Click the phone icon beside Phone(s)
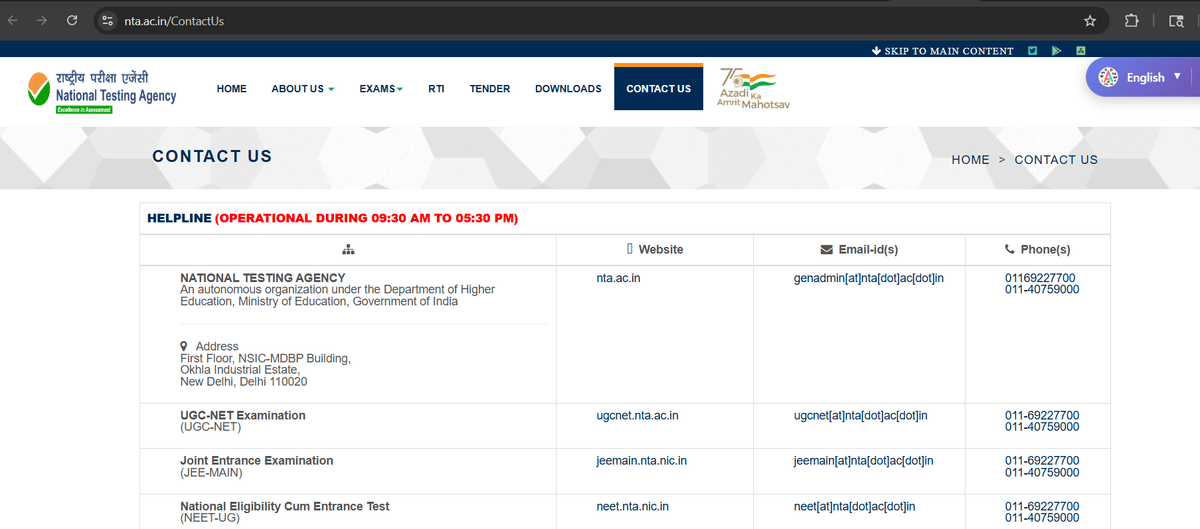The image size is (1200, 529). 1009,249
